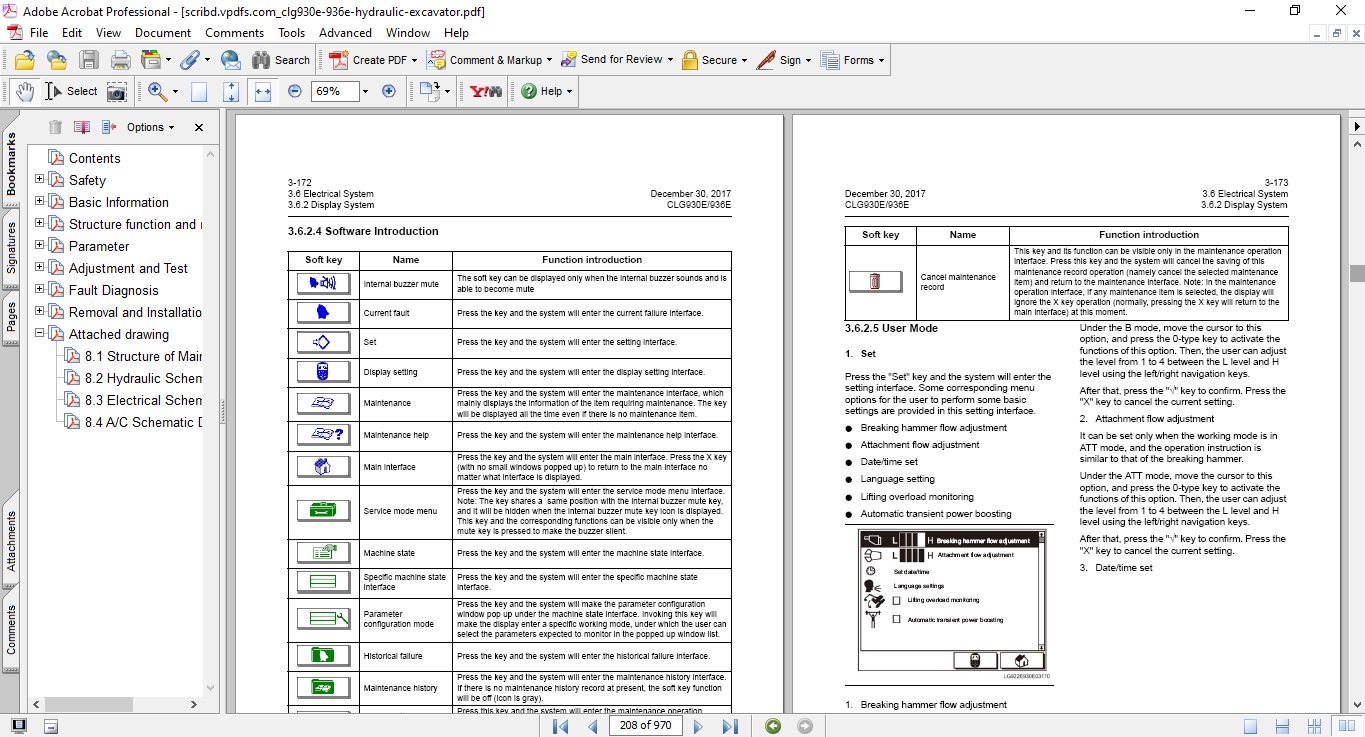Click the Print icon in toolbar
Image resolution: width=1365 pixels, height=737 pixels.
120,60
